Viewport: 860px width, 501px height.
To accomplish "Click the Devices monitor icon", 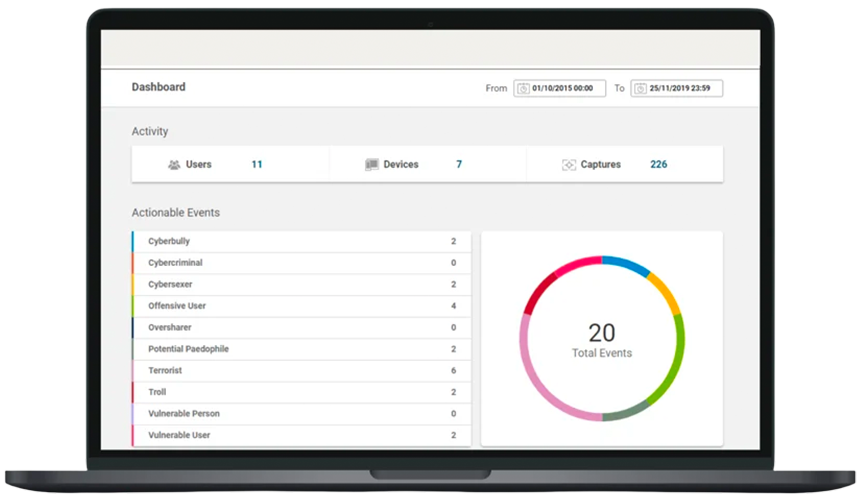I will tap(372, 165).
